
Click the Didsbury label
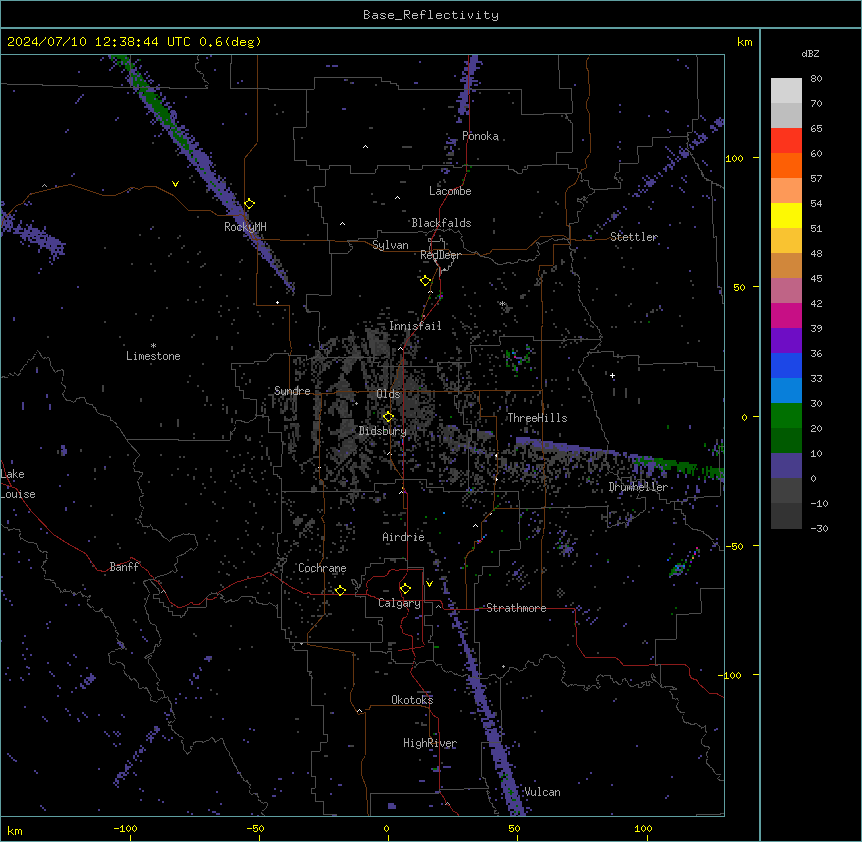coord(383,431)
